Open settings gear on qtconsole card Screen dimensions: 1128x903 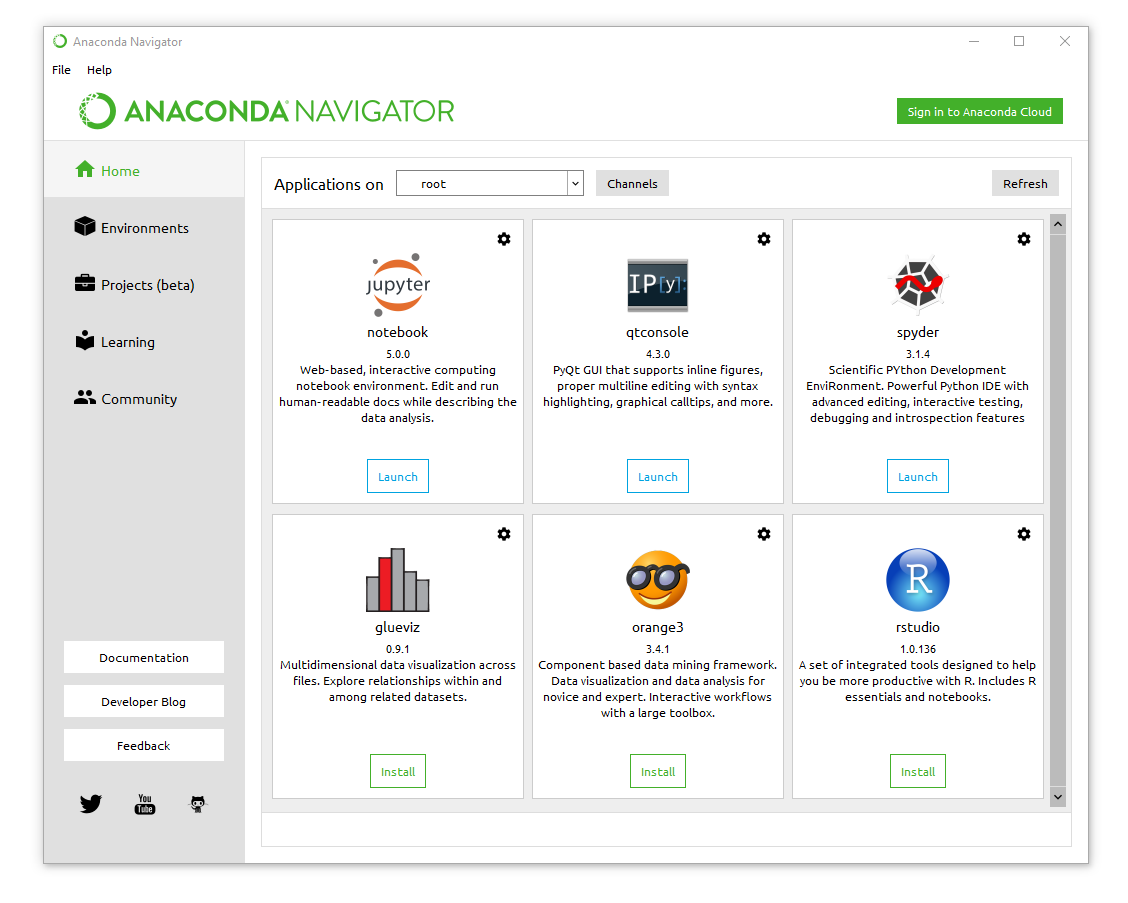(x=764, y=239)
